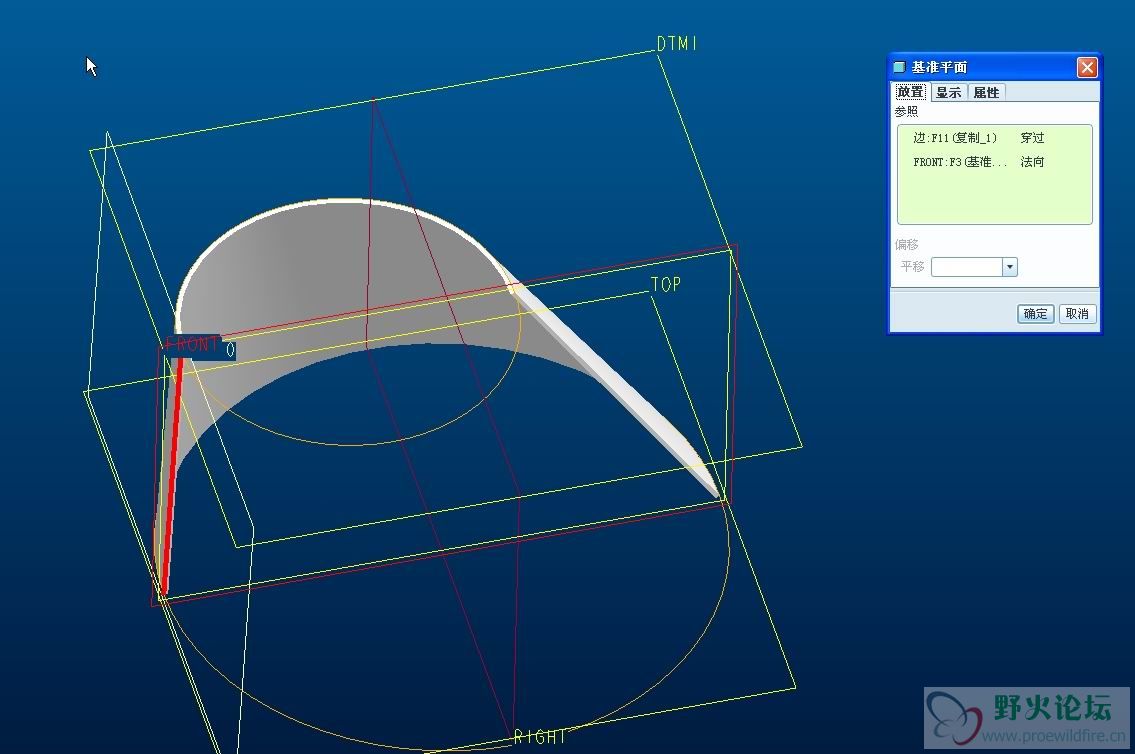Screen dimensions: 1135x754
Task: Open the 显示 tab
Action: 948,92
